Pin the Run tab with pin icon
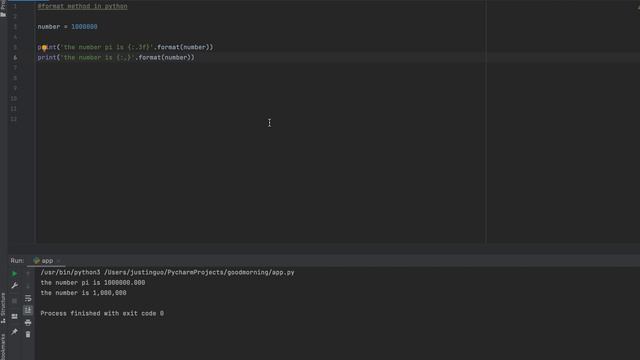This screenshot has width=640, height=360. (x=14, y=332)
